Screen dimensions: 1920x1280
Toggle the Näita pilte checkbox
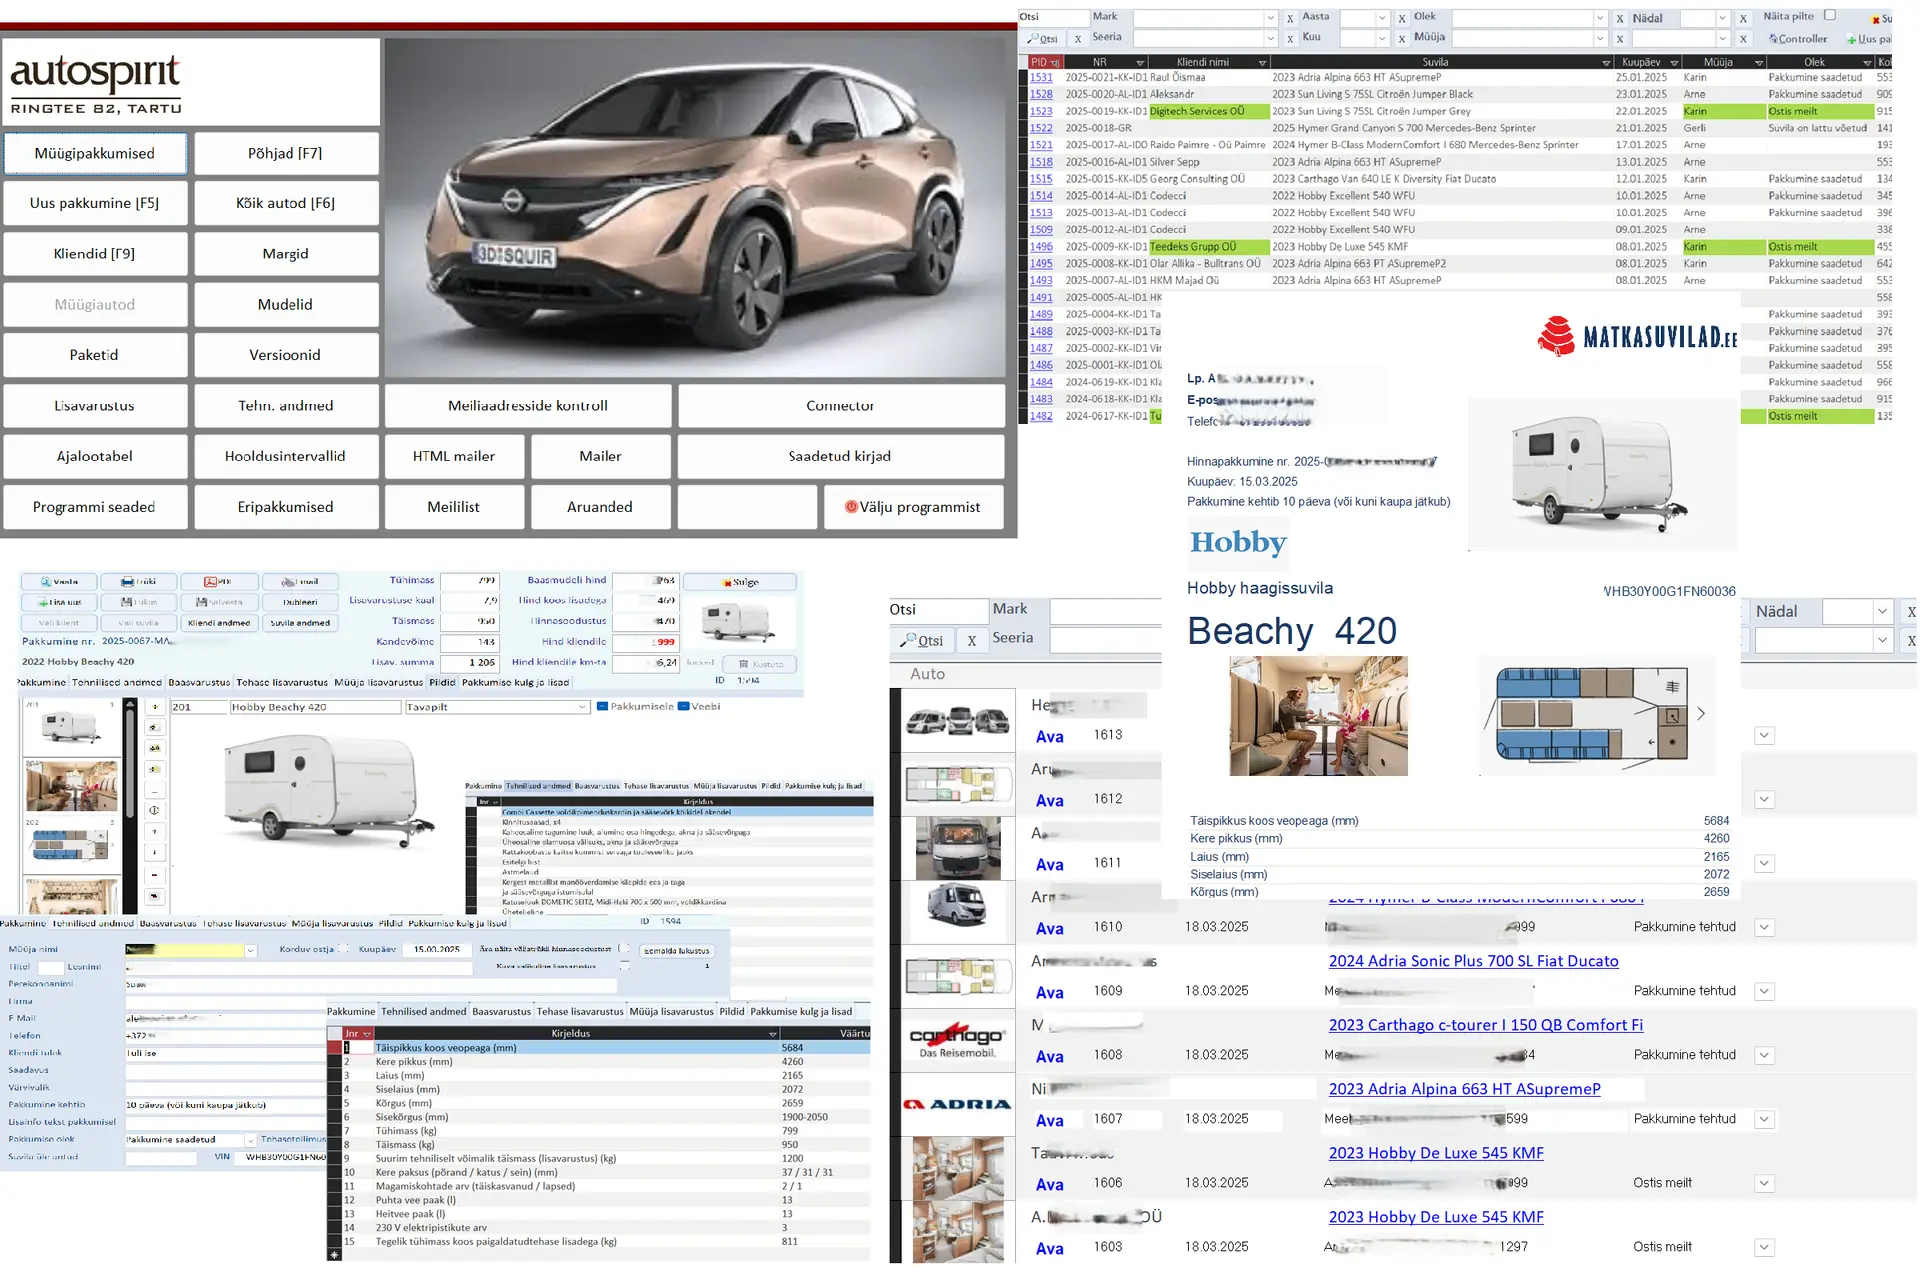tap(1830, 15)
